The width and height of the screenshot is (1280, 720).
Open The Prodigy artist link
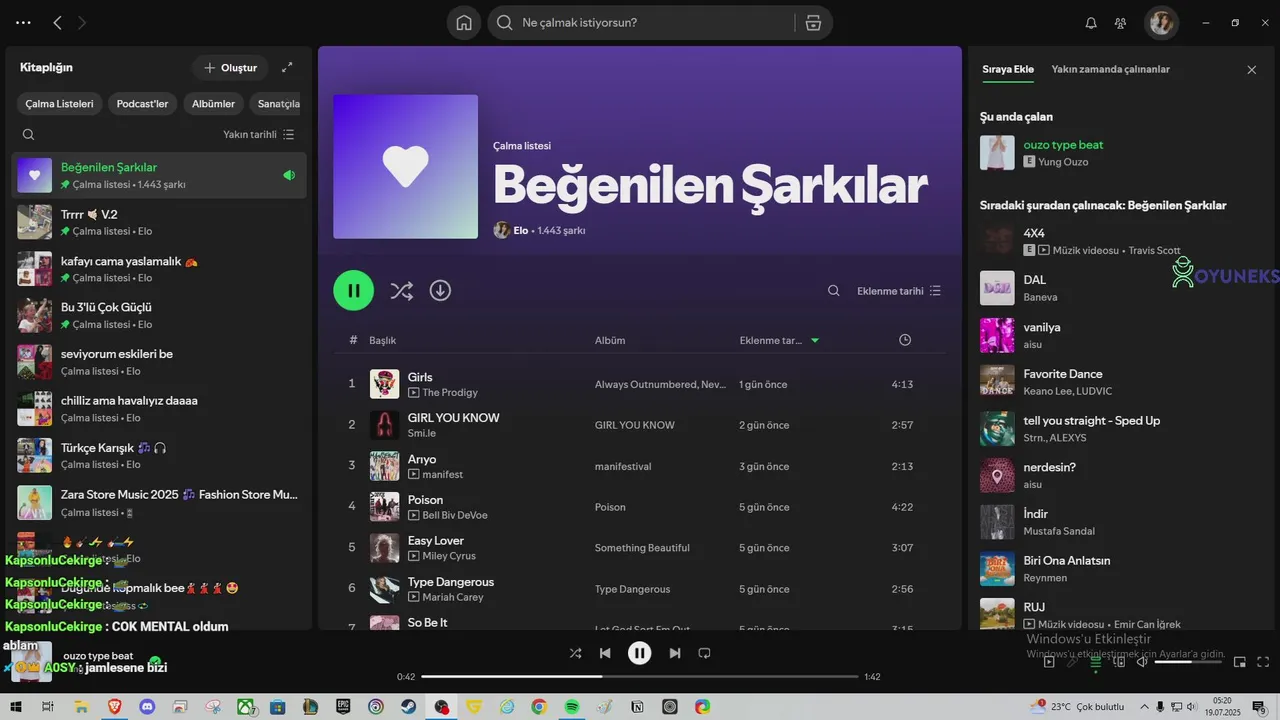coord(450,392)
